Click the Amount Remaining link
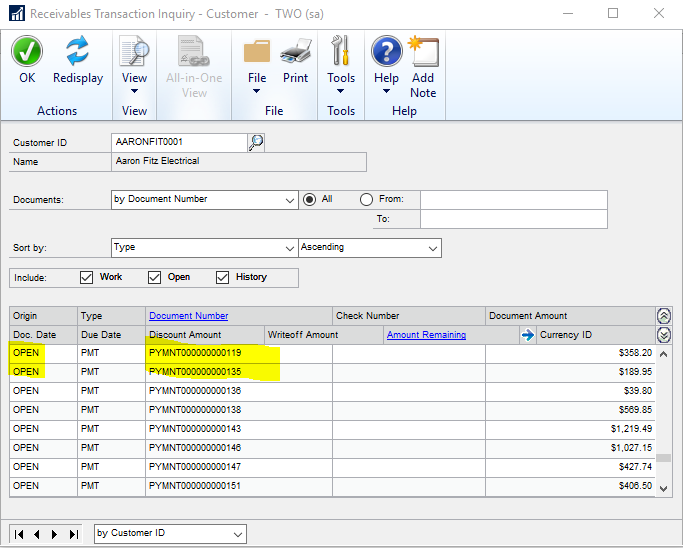Viewport: 683px width, 548px height. [426, 335]
